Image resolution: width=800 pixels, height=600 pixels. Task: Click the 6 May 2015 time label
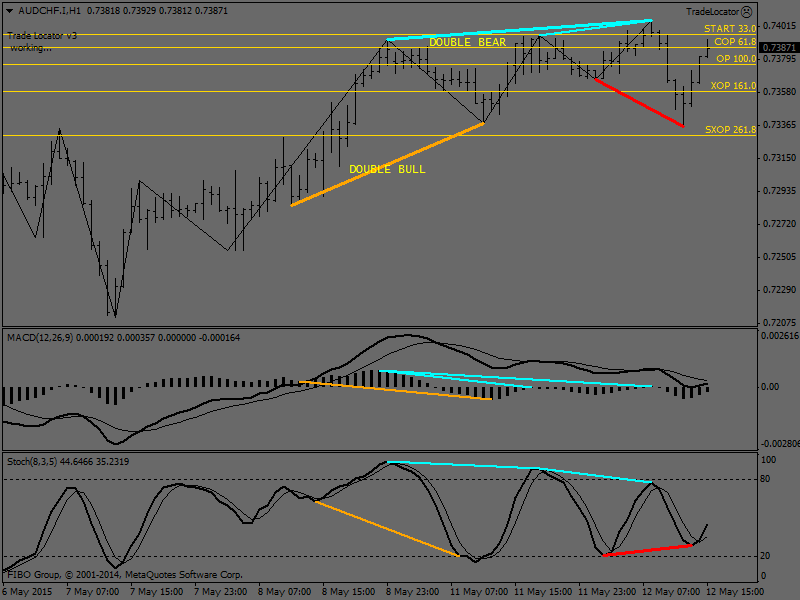click(x=28, y=592)
